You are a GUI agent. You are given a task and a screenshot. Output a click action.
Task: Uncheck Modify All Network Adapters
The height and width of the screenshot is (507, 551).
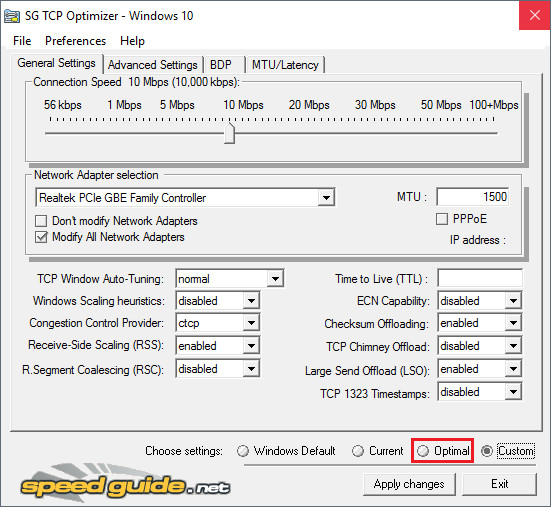click(41, 237)
